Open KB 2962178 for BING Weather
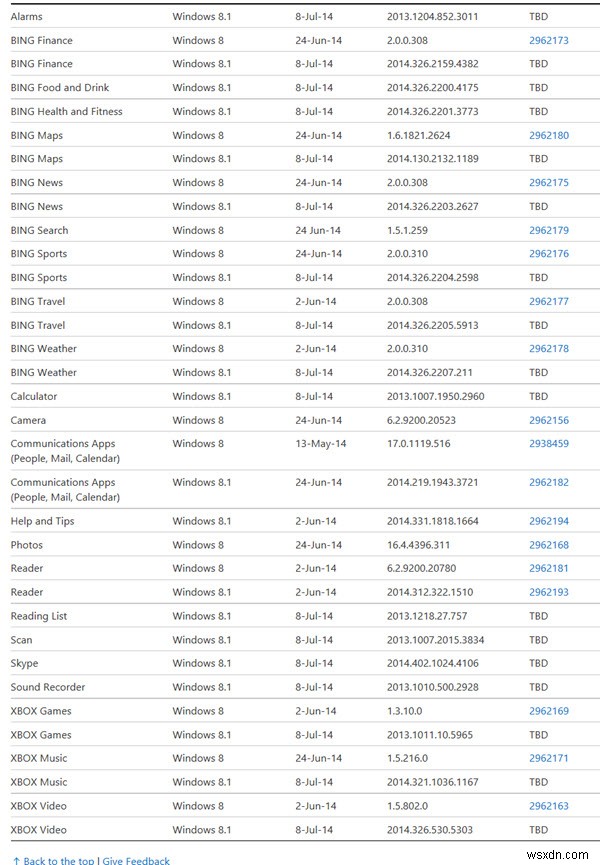600x865 pixels. tap(548, 349)
